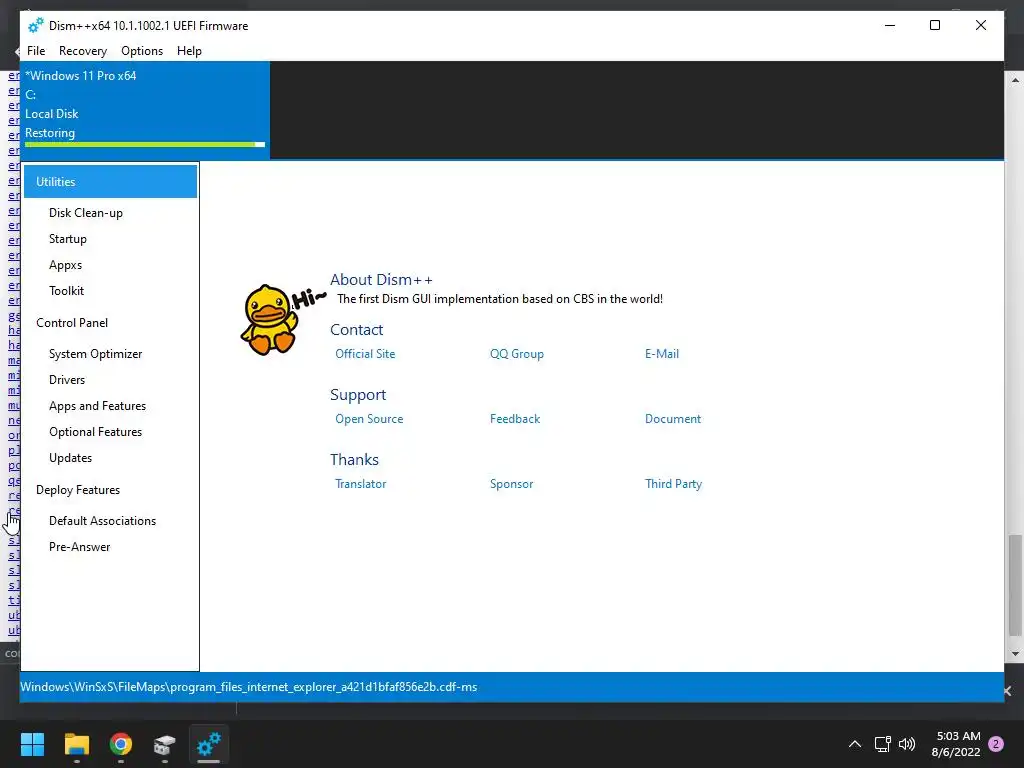Click the E-Mail contact link
The width and height of the screenshot is (1024, 768).
662,354
